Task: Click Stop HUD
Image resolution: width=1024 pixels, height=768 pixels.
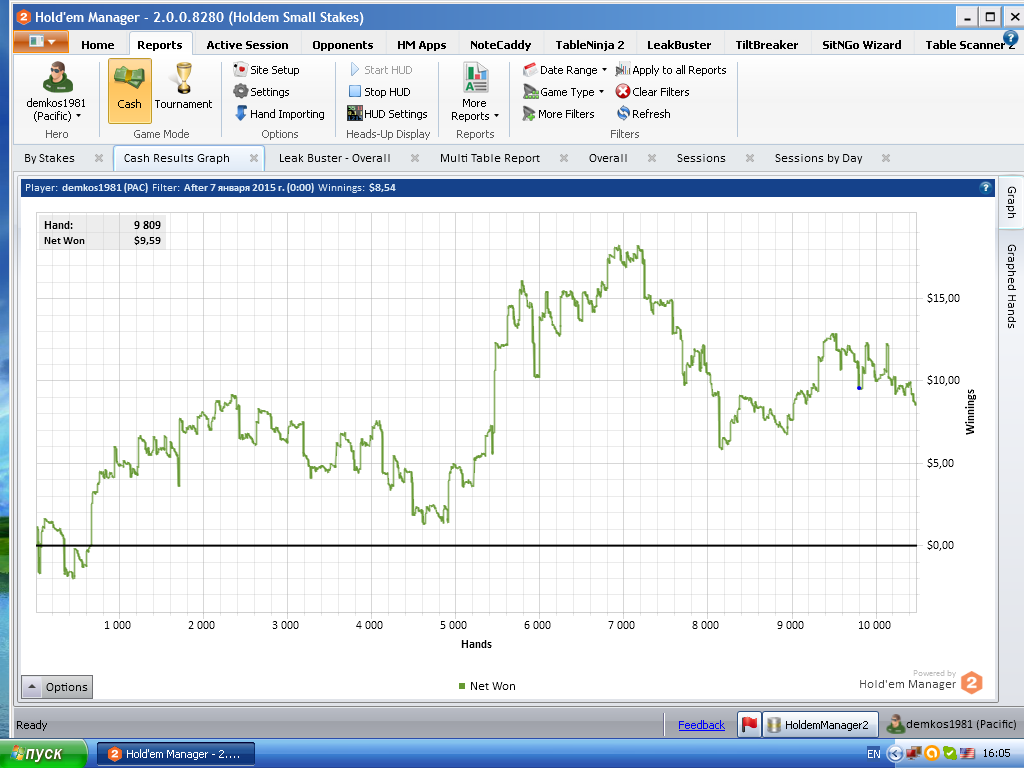Action: coord(379,92)
